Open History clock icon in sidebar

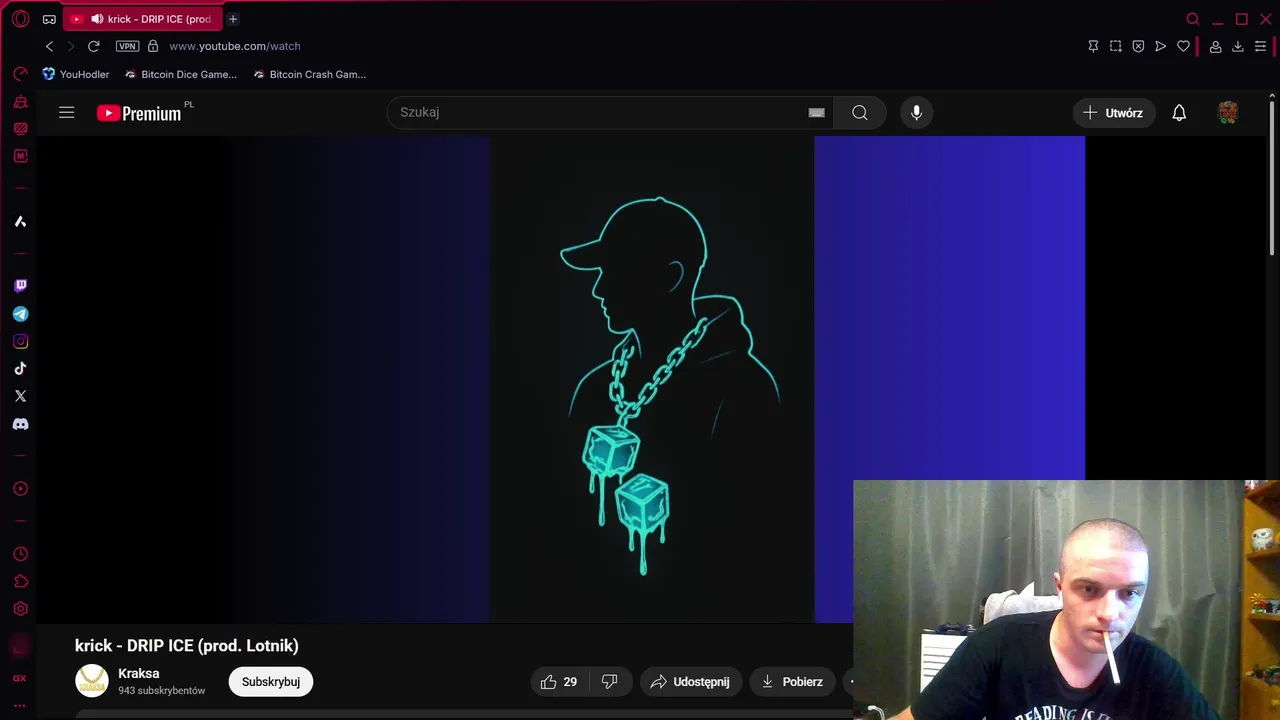(20, 554)
